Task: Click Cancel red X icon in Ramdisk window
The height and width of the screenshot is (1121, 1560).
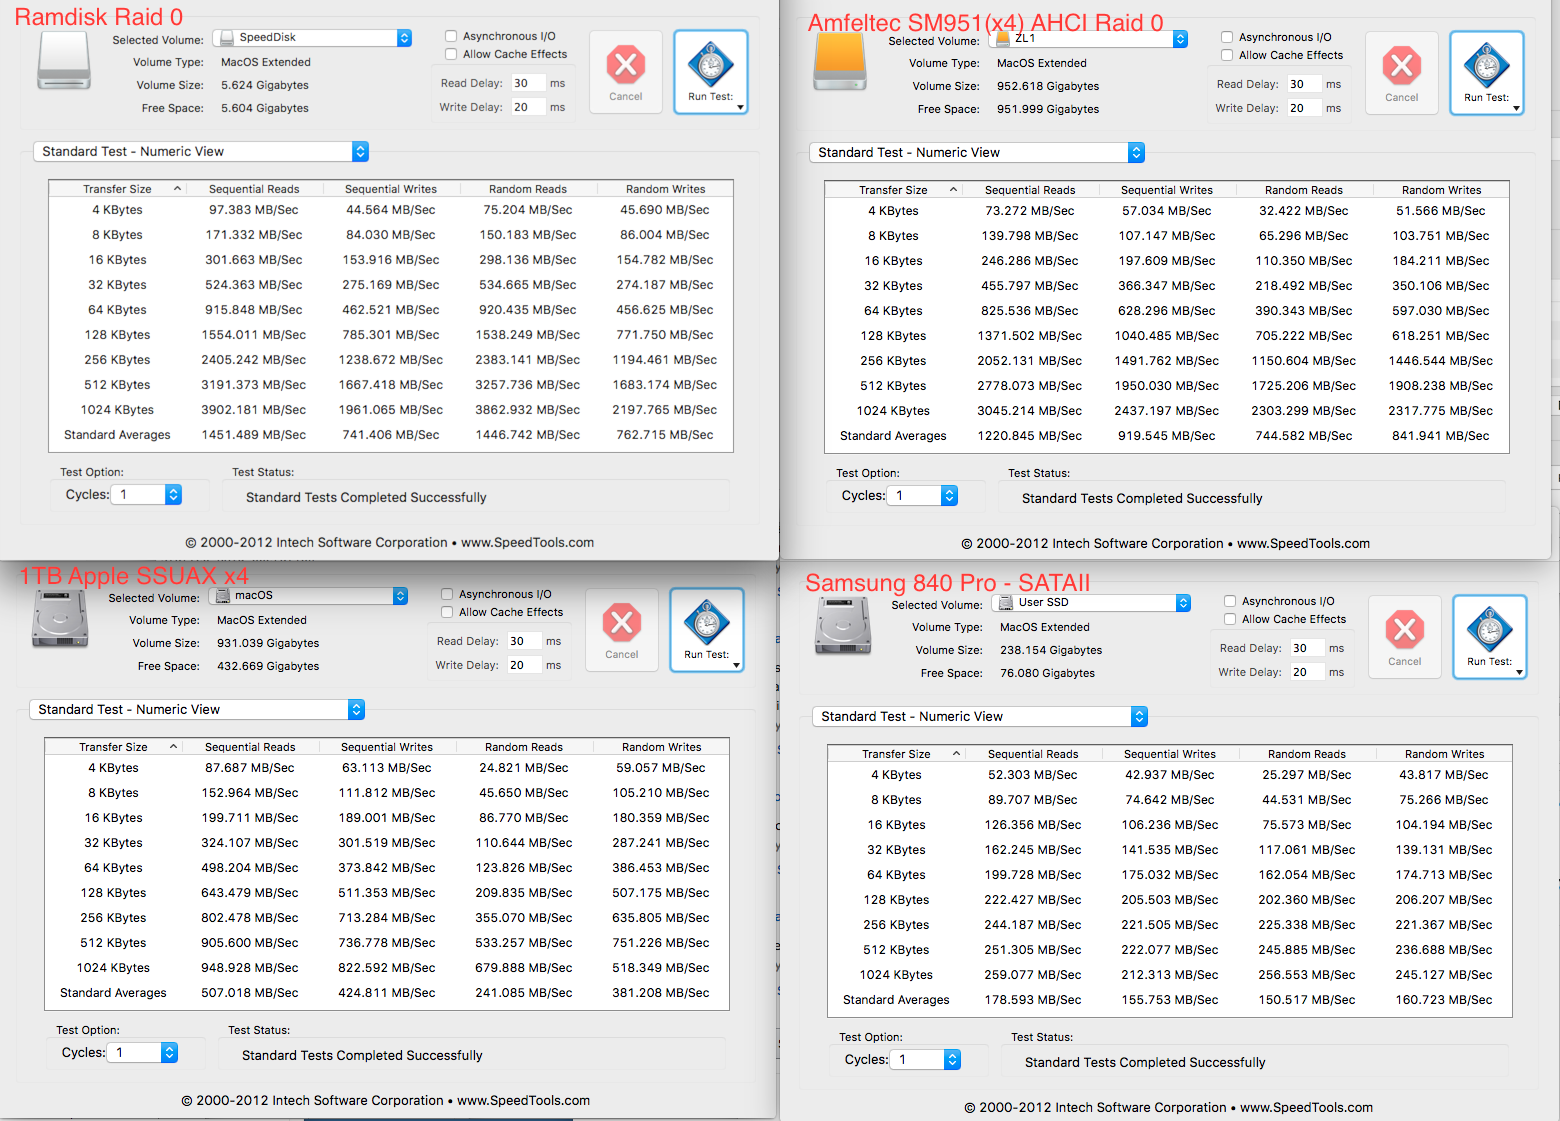Action: 626,65
